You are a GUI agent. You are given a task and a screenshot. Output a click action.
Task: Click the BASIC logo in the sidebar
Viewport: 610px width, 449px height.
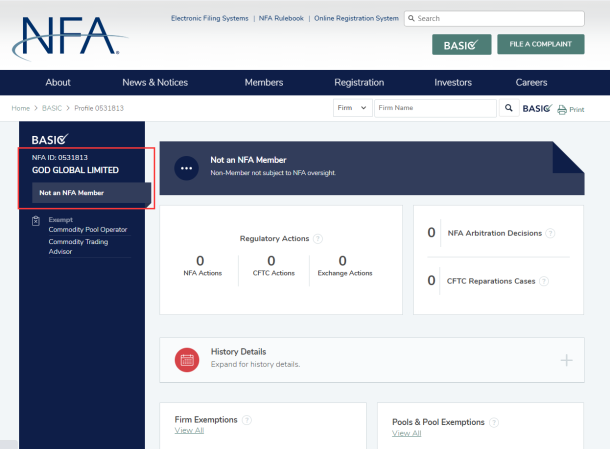click(x=50, y=139)
